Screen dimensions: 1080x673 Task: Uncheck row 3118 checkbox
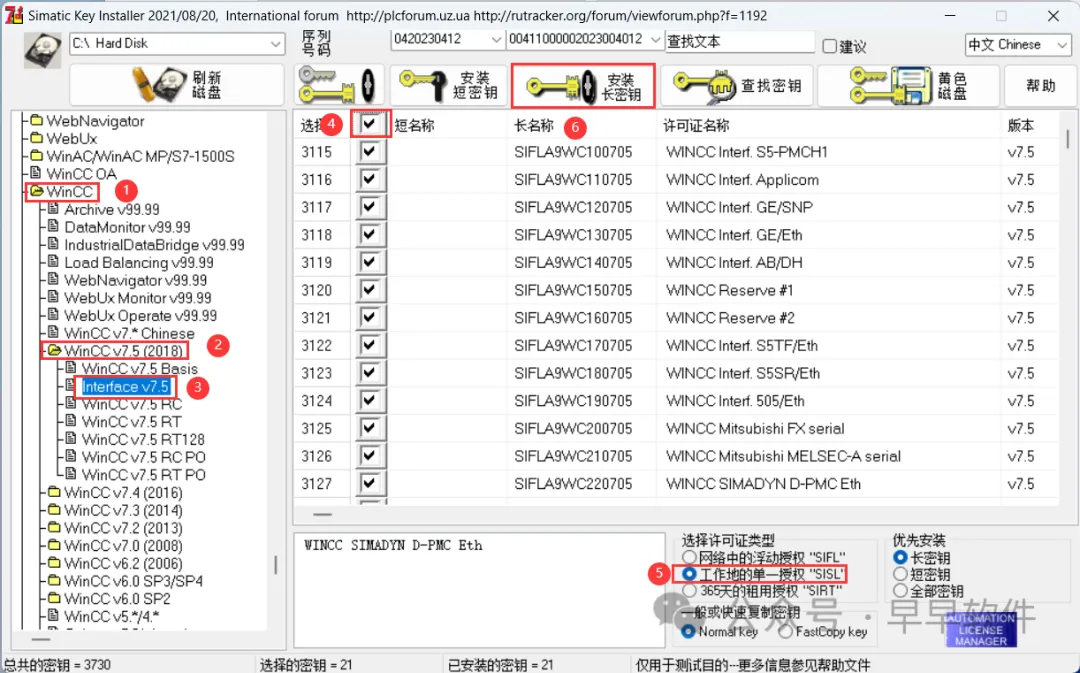coord(370,234)
